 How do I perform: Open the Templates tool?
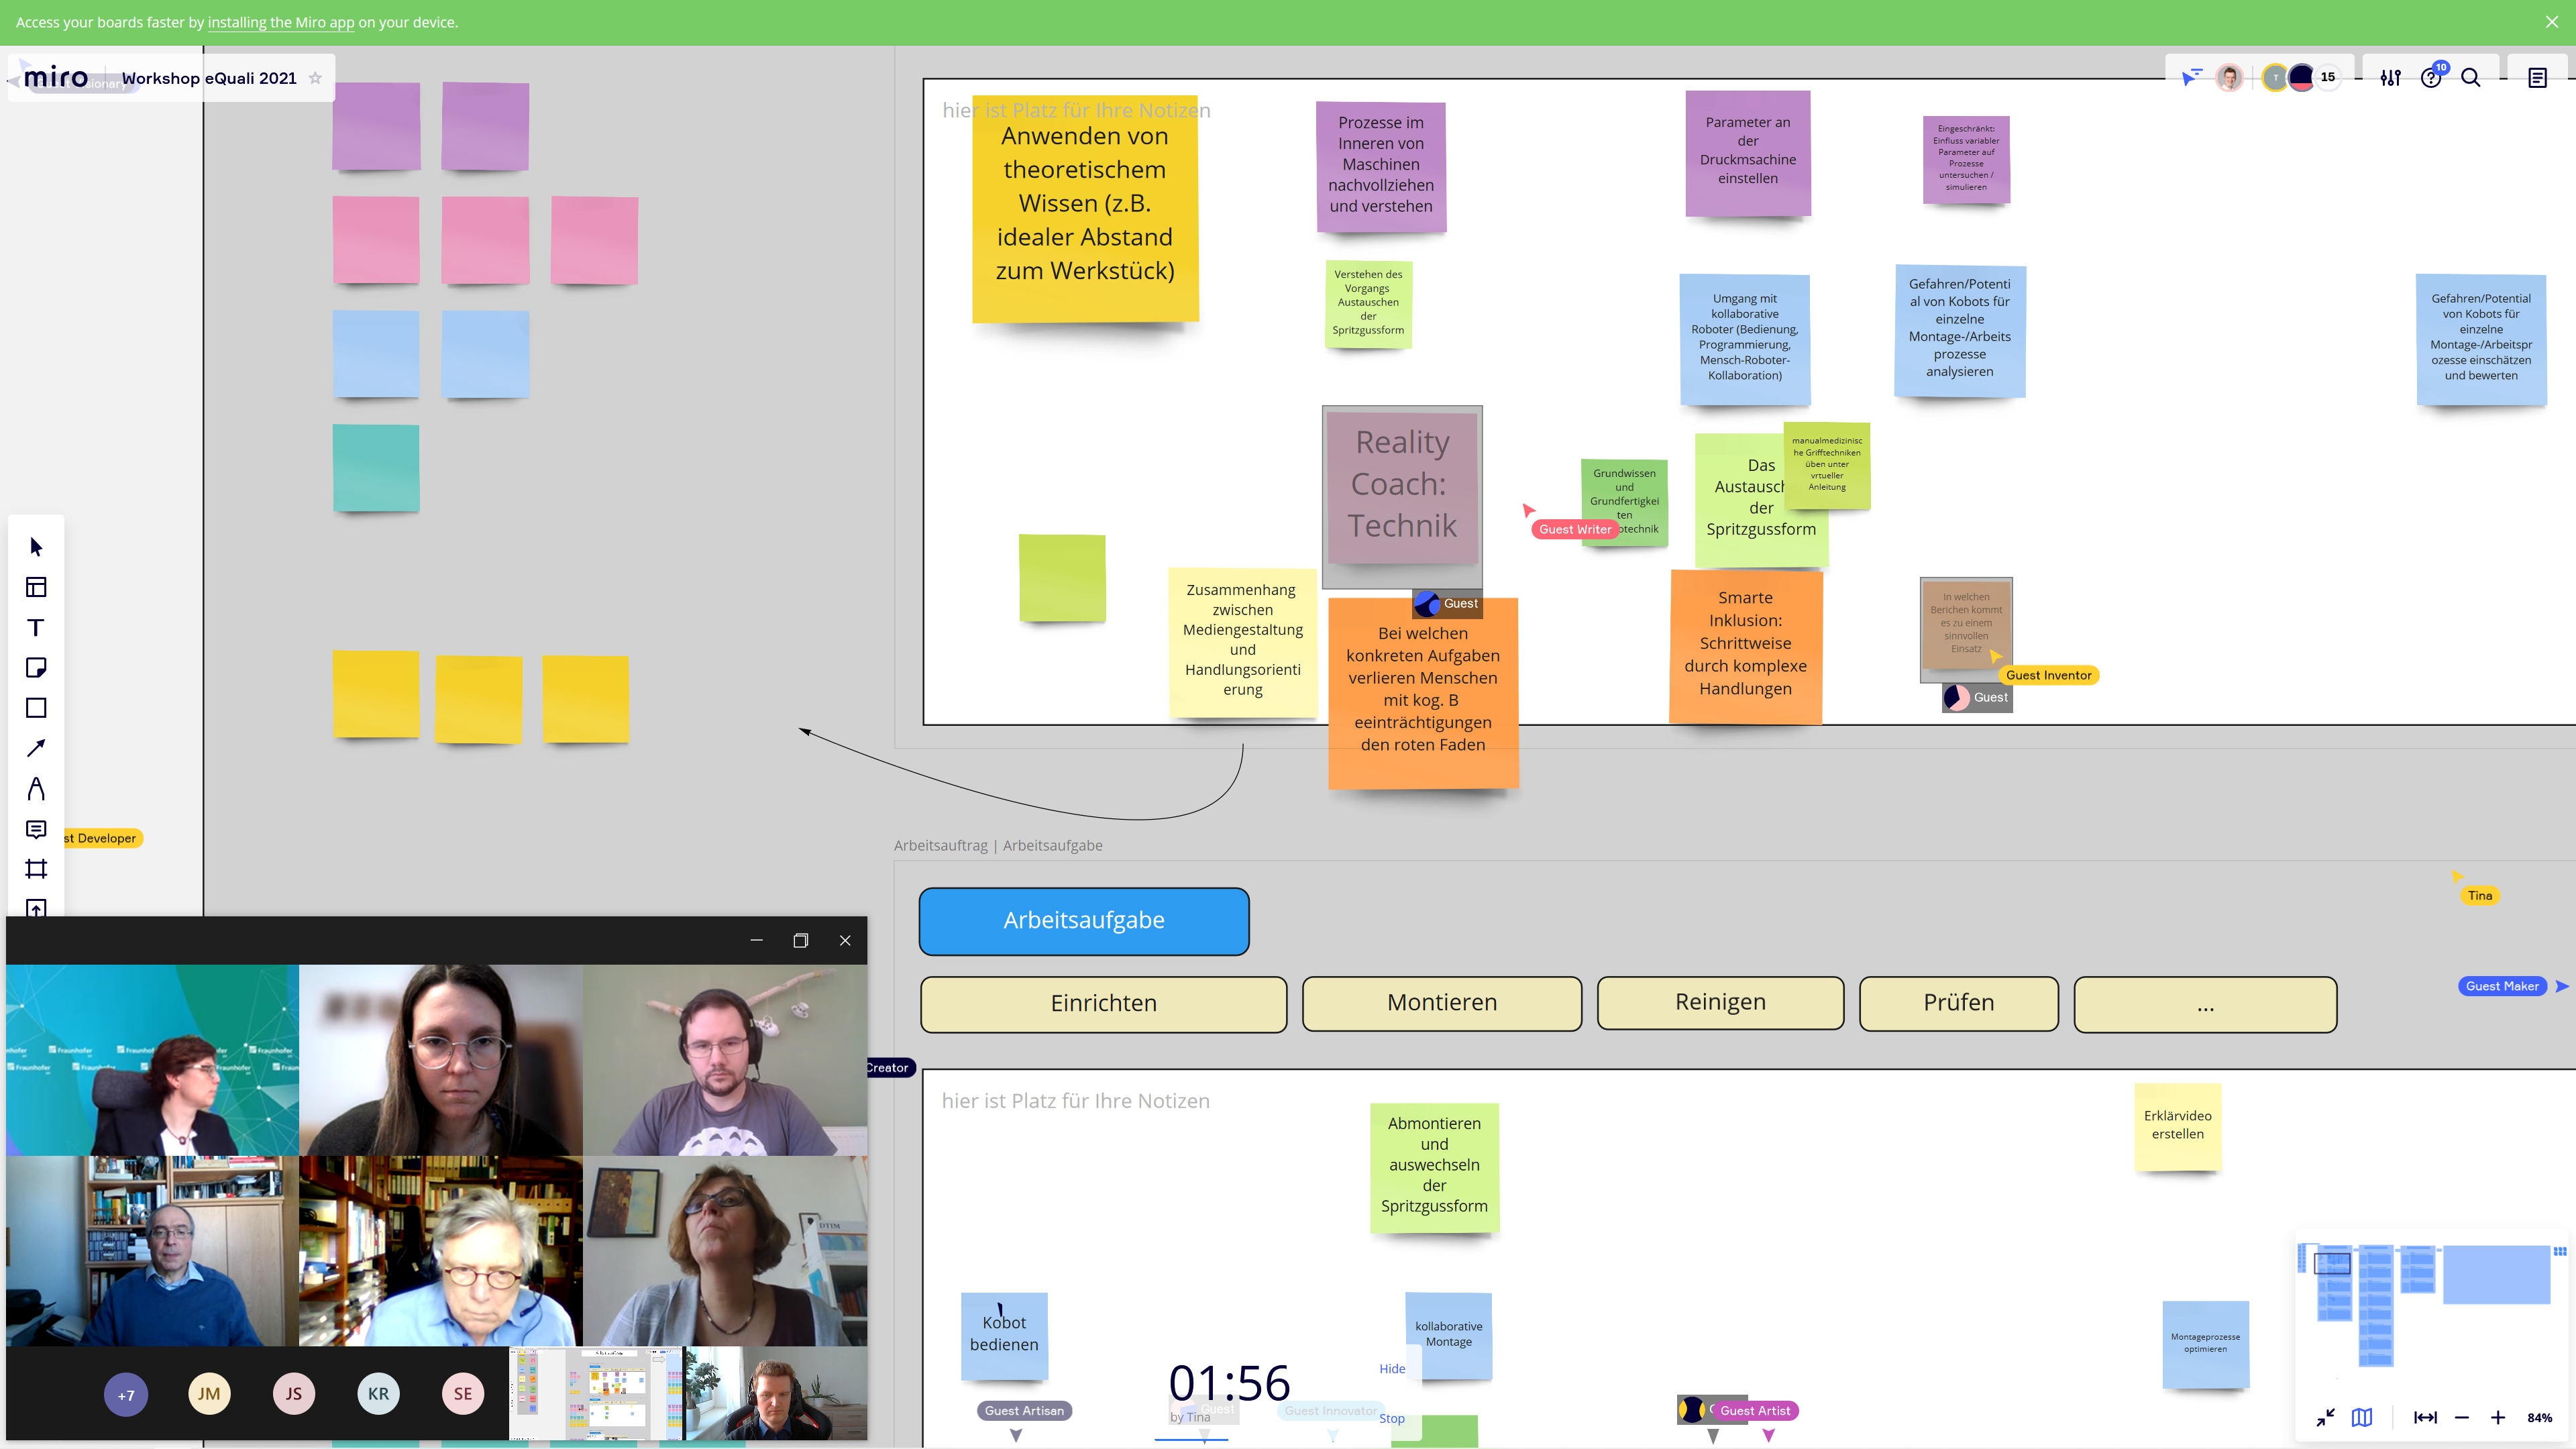pyautogui.click(x=36, y=587)
